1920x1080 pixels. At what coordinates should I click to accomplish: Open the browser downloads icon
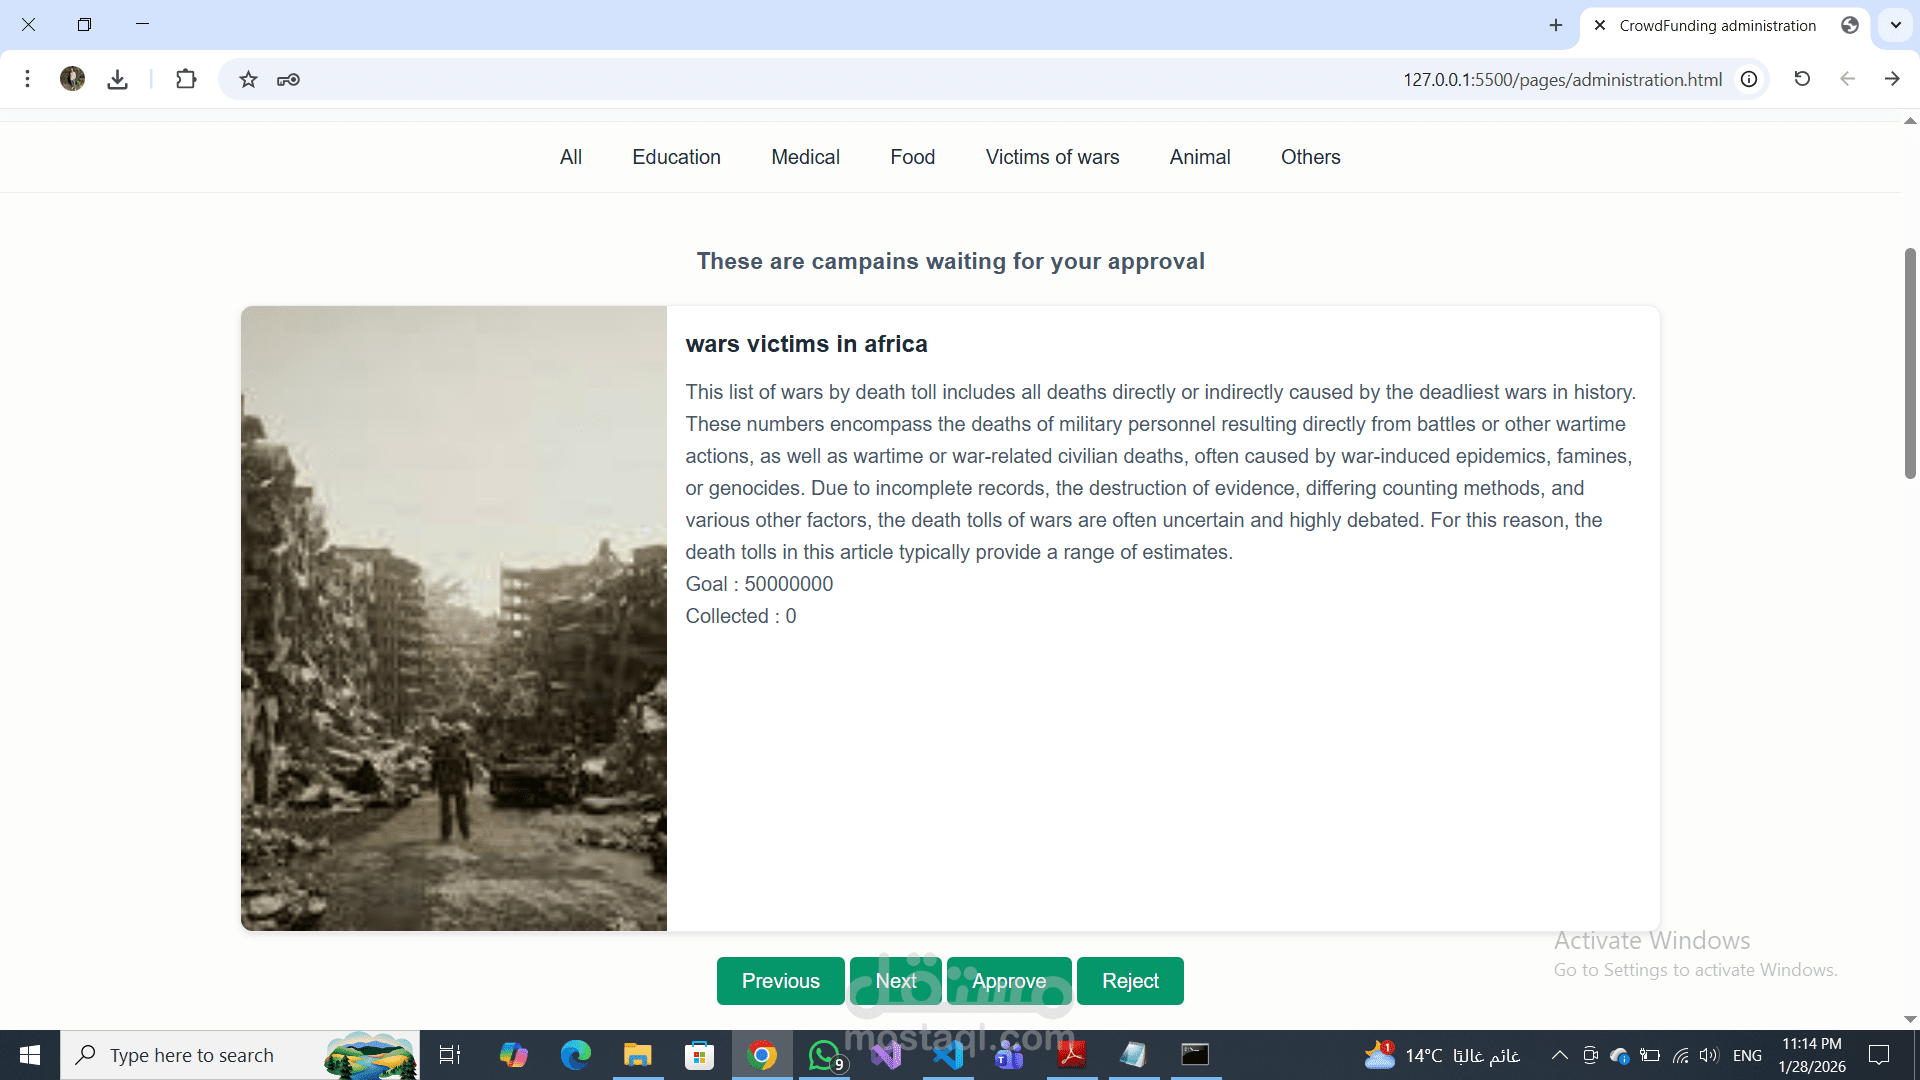tap(118, 80)
